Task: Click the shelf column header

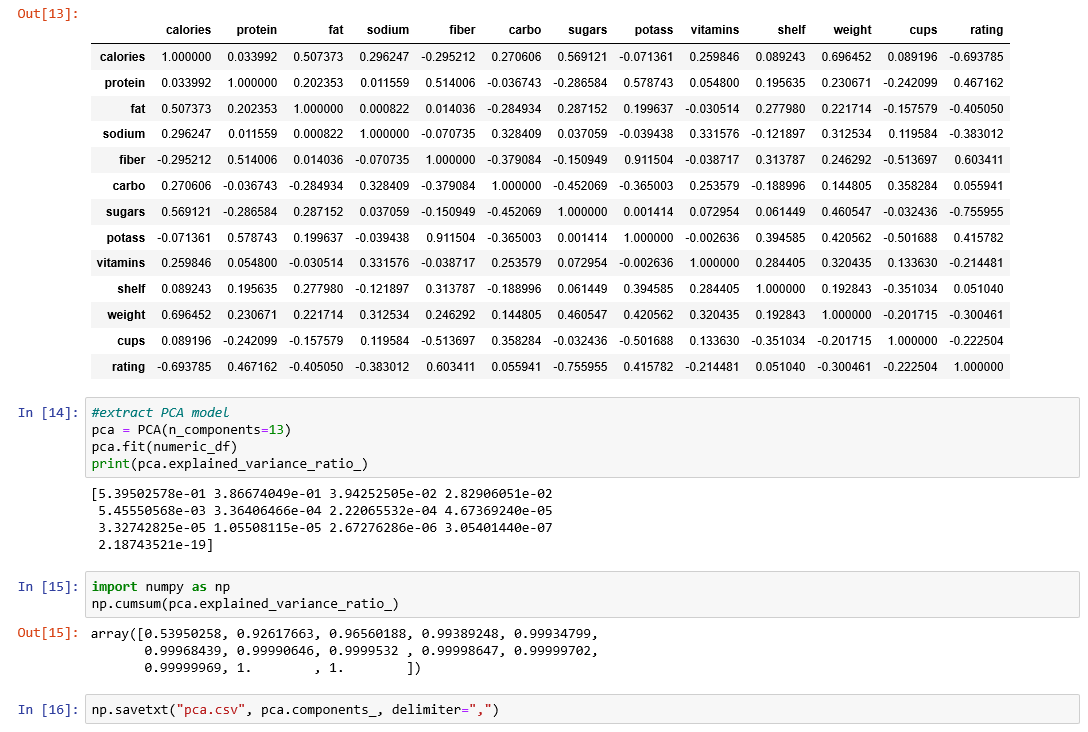Action: (791, 30)
